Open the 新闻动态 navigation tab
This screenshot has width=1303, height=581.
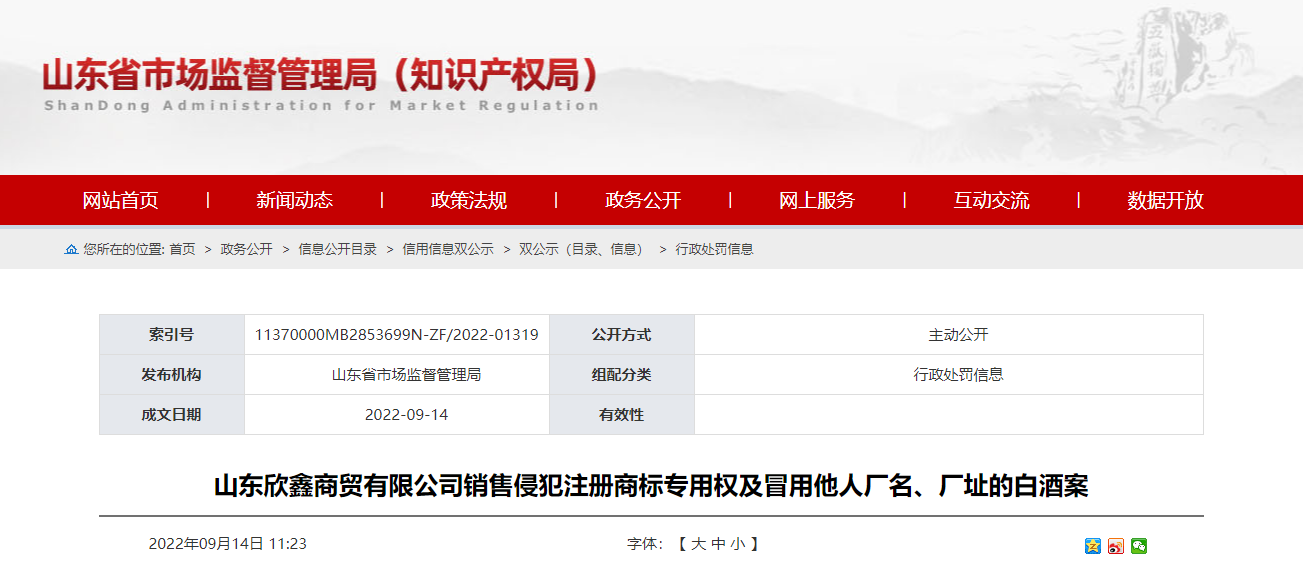point(294,200)
